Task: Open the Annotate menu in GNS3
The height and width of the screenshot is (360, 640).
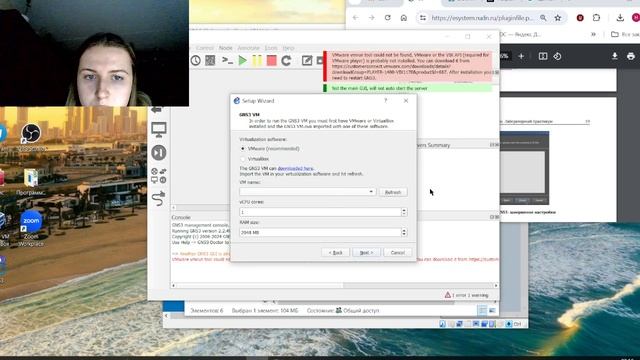Action: click(248, 48)
